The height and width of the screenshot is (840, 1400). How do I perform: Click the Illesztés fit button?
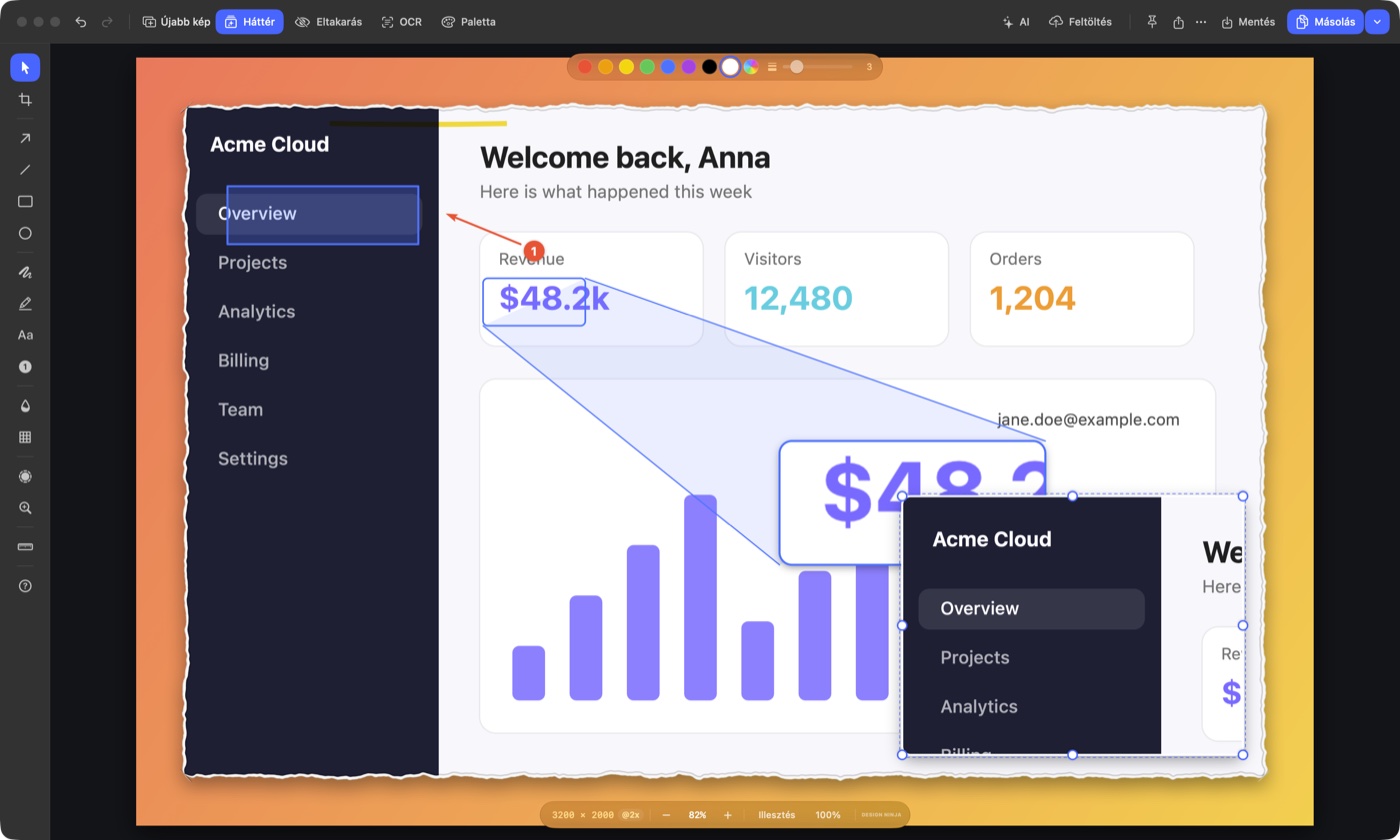[777, 815]
